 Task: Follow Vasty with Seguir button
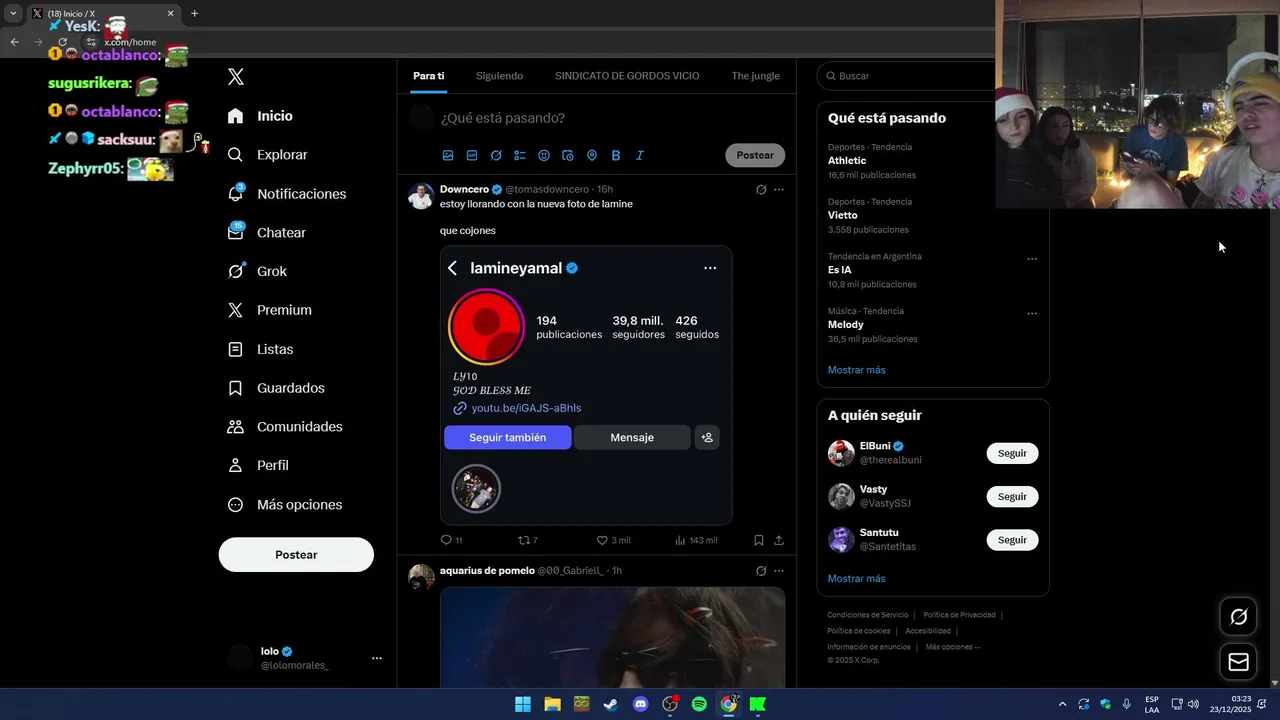[1012, 496]
